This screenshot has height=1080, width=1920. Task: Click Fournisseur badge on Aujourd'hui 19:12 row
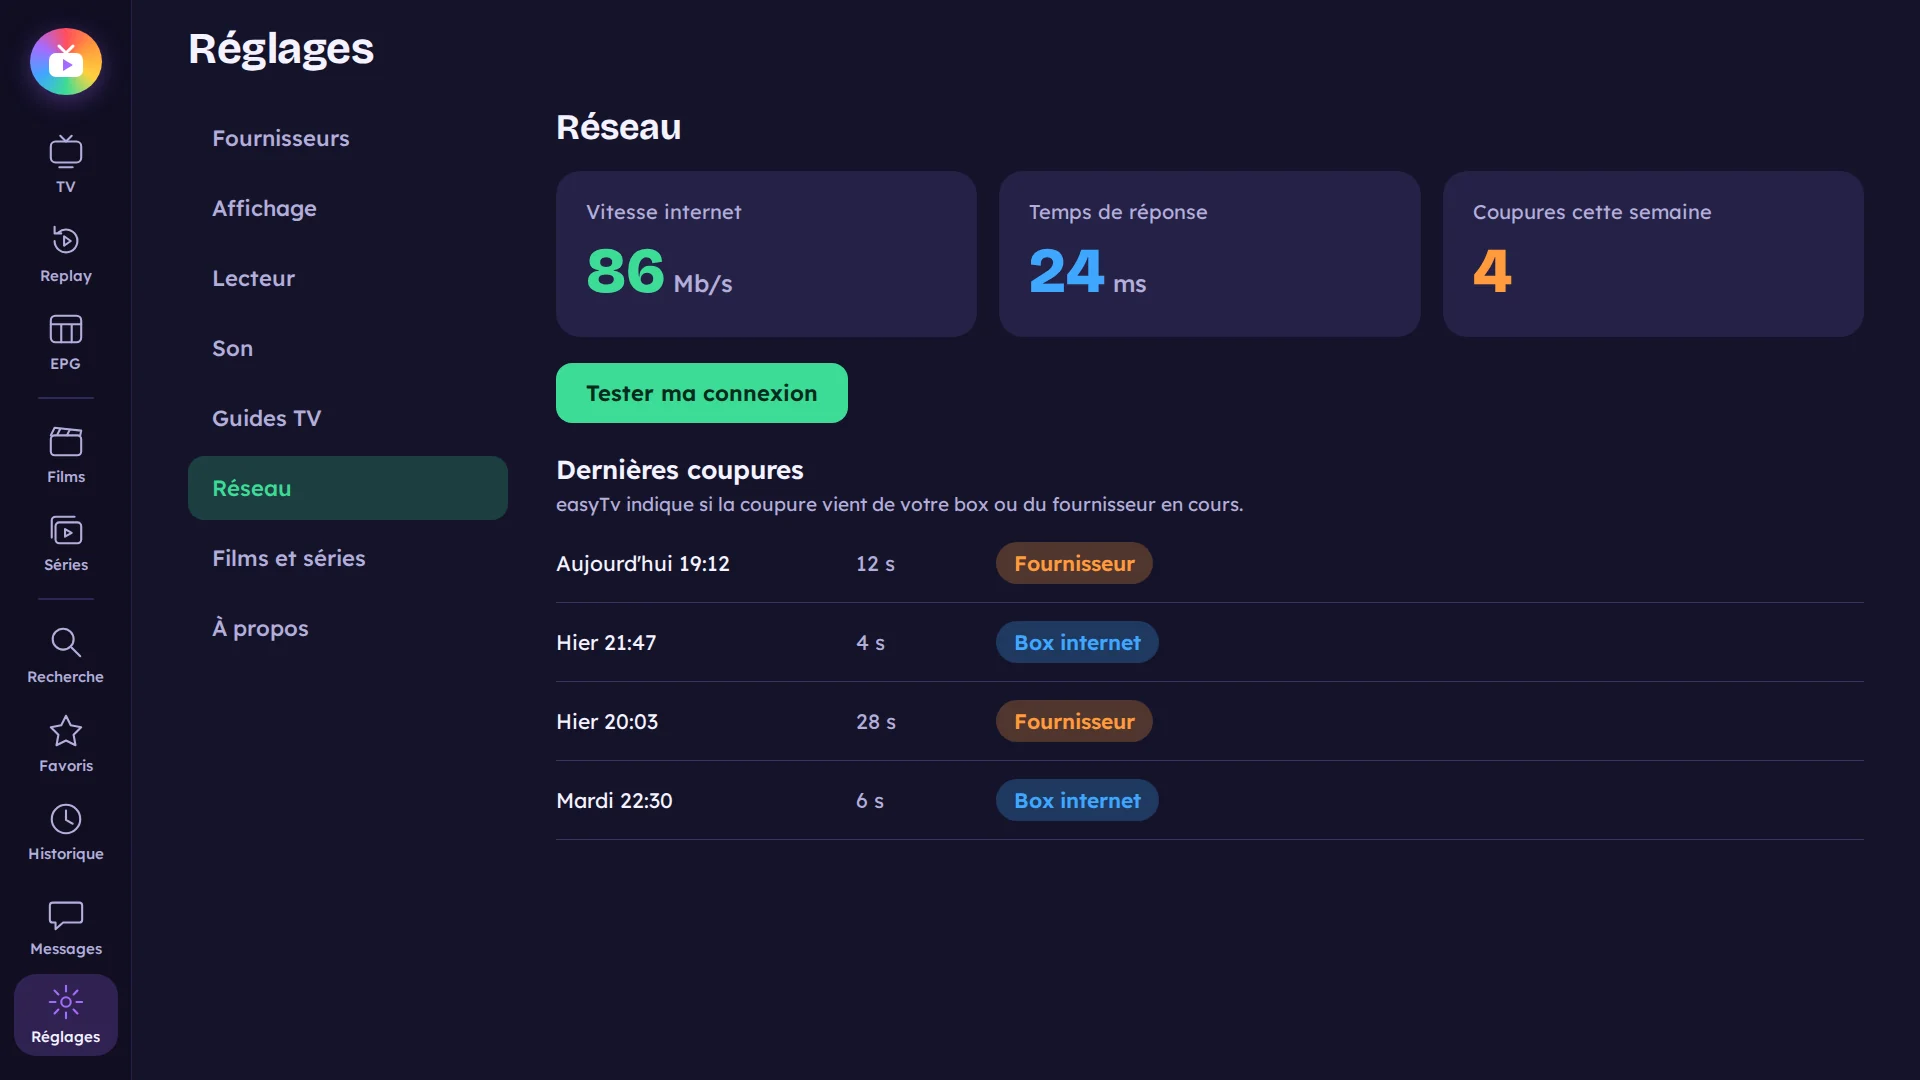[x=1074, y=563]
